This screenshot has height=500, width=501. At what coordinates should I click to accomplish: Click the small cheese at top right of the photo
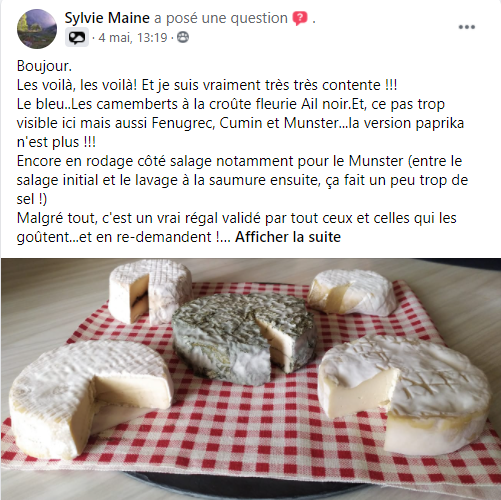click(352, 293)
